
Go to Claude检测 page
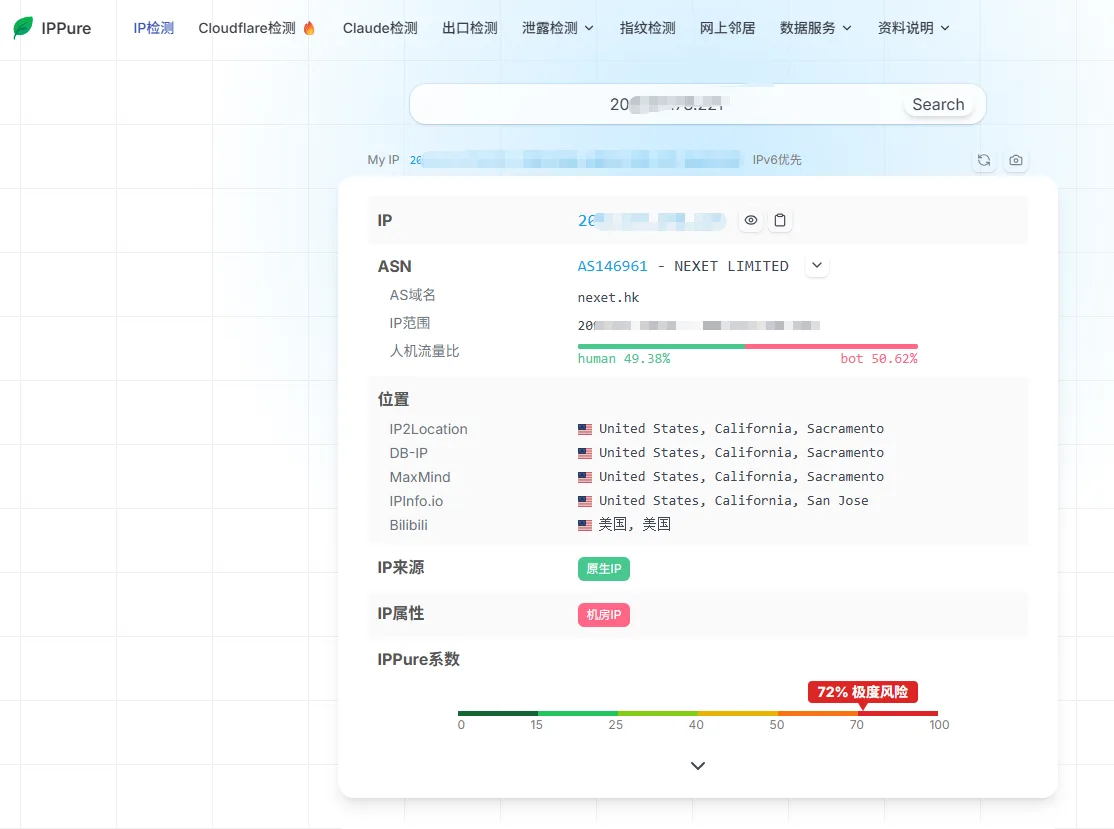(380, 28)
